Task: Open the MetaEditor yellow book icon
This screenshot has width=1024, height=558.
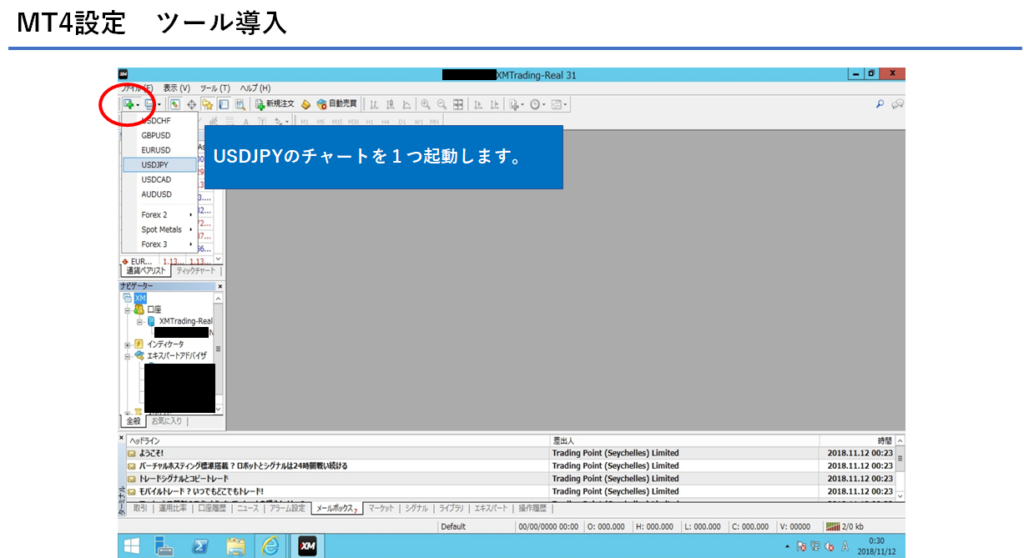Action: [x=306, y=104]
